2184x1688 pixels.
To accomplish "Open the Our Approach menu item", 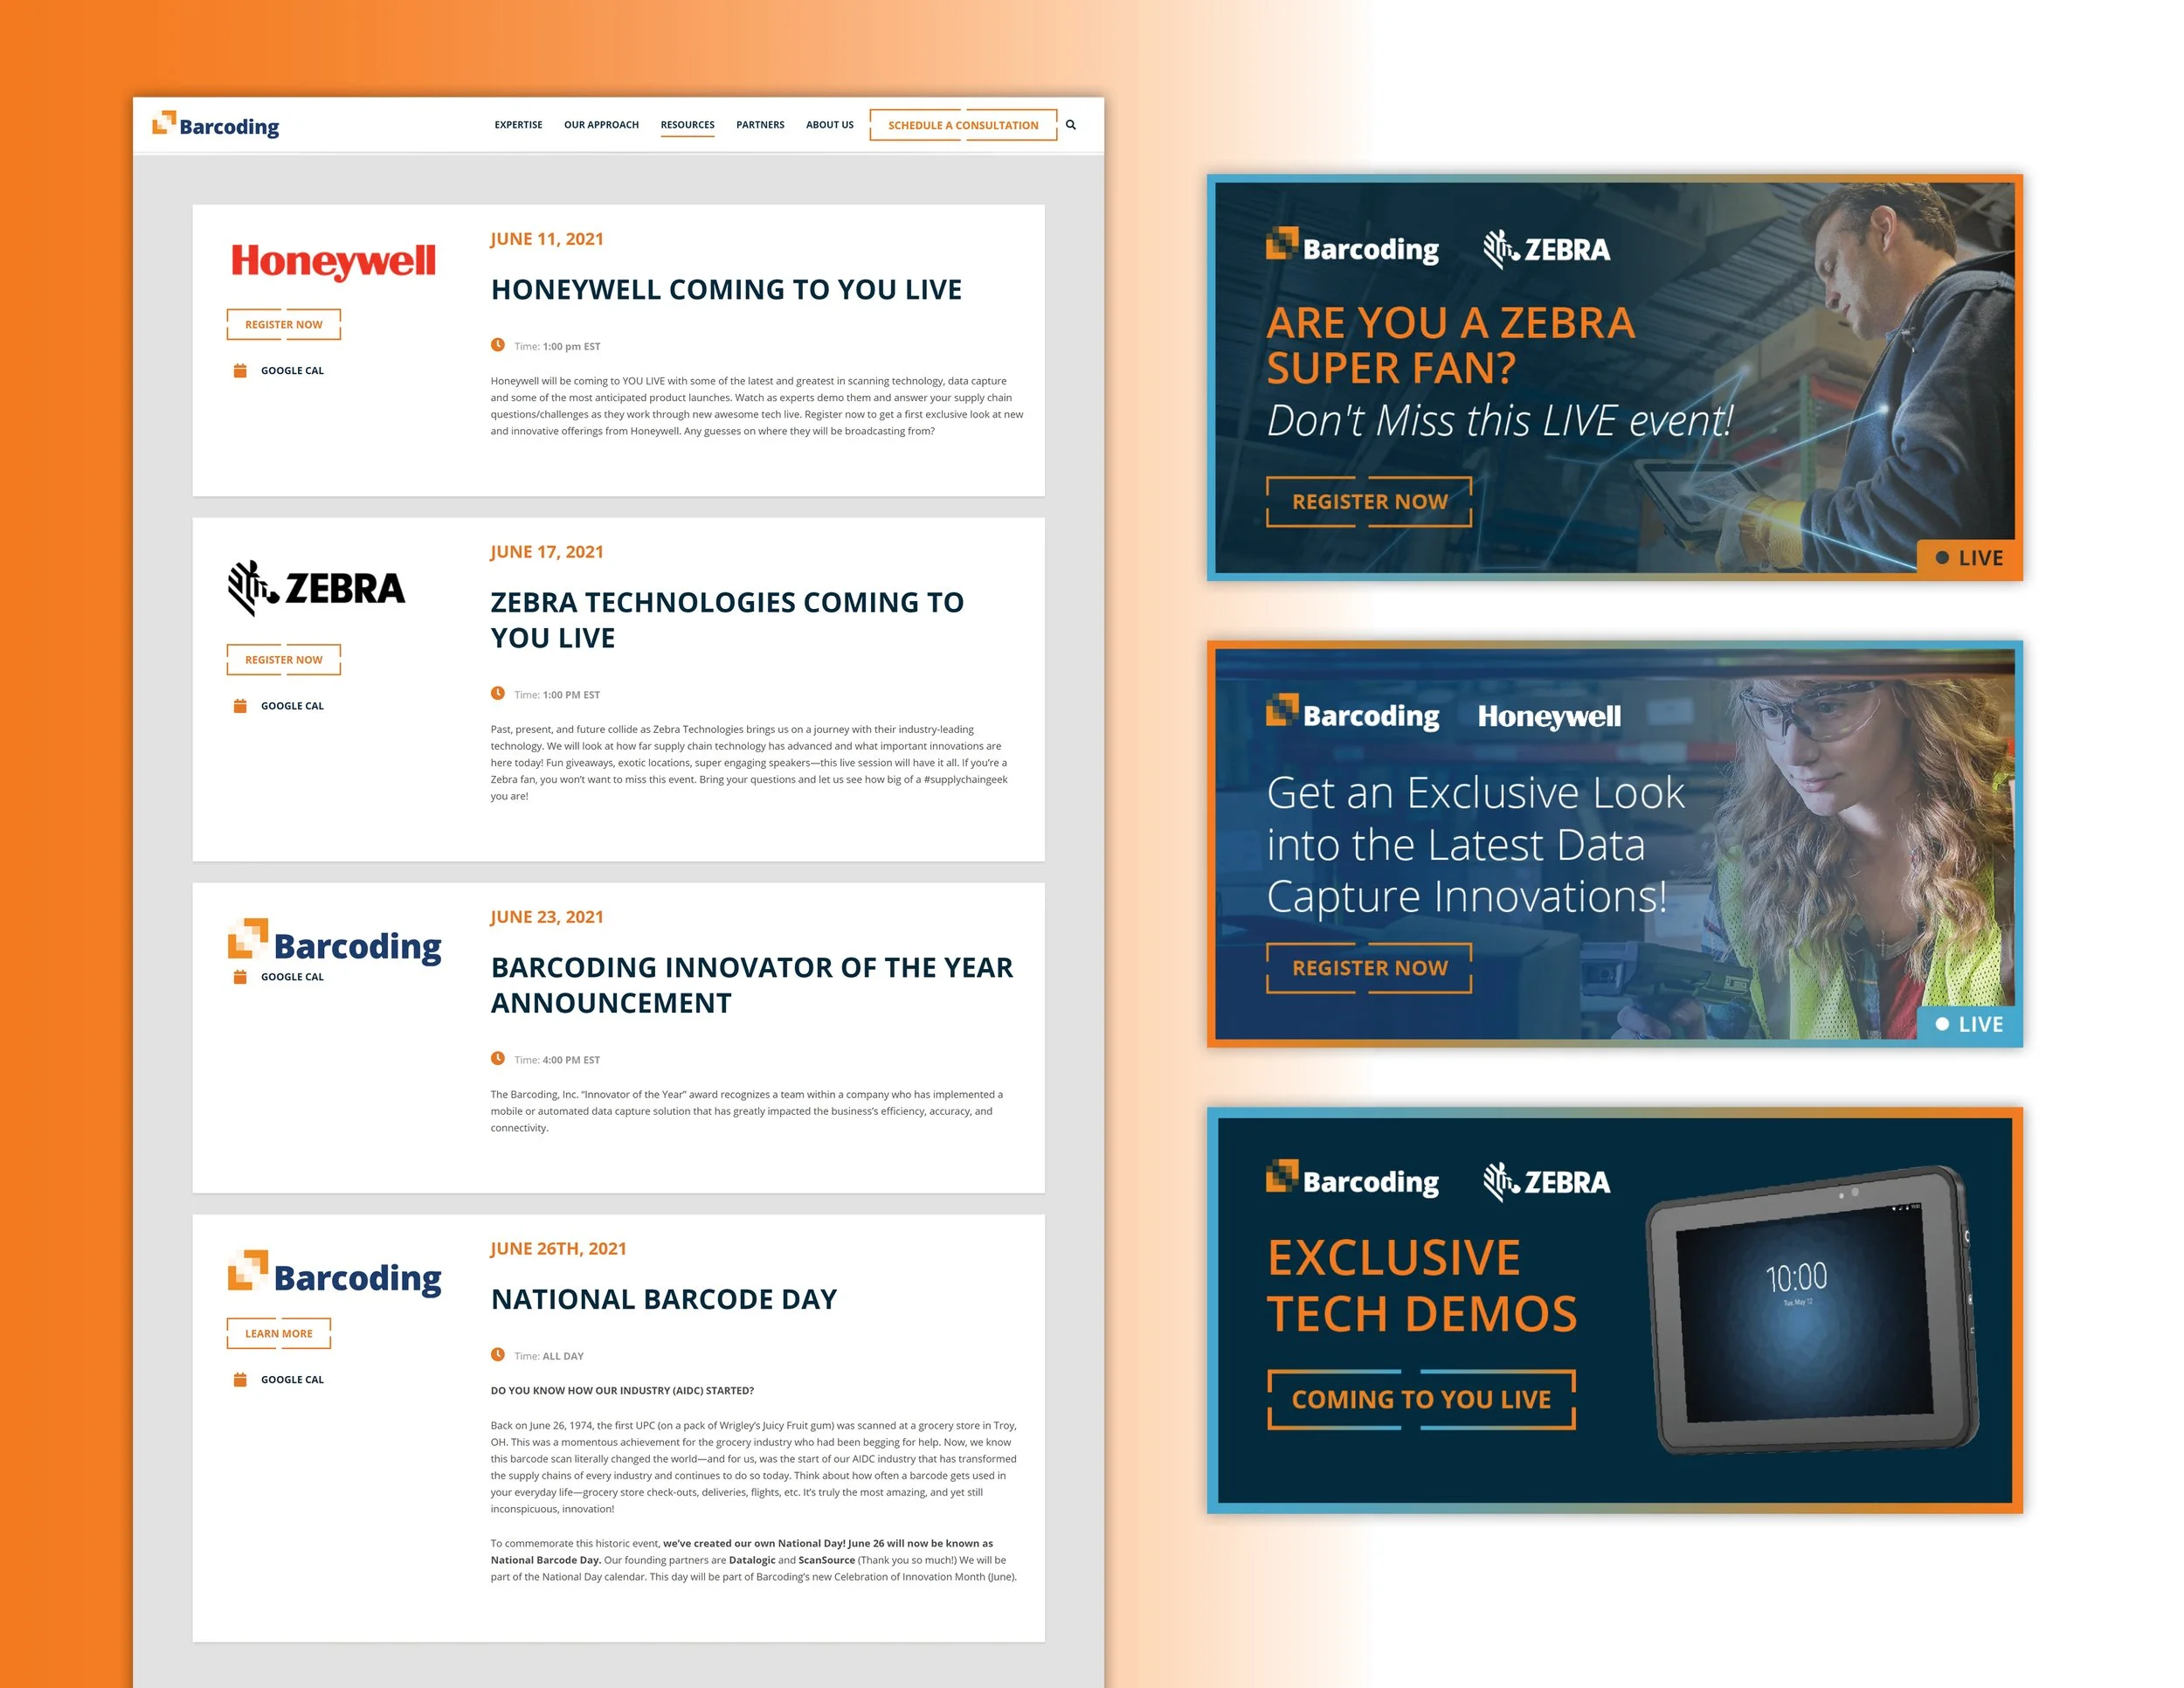I will tap(601, 125).
